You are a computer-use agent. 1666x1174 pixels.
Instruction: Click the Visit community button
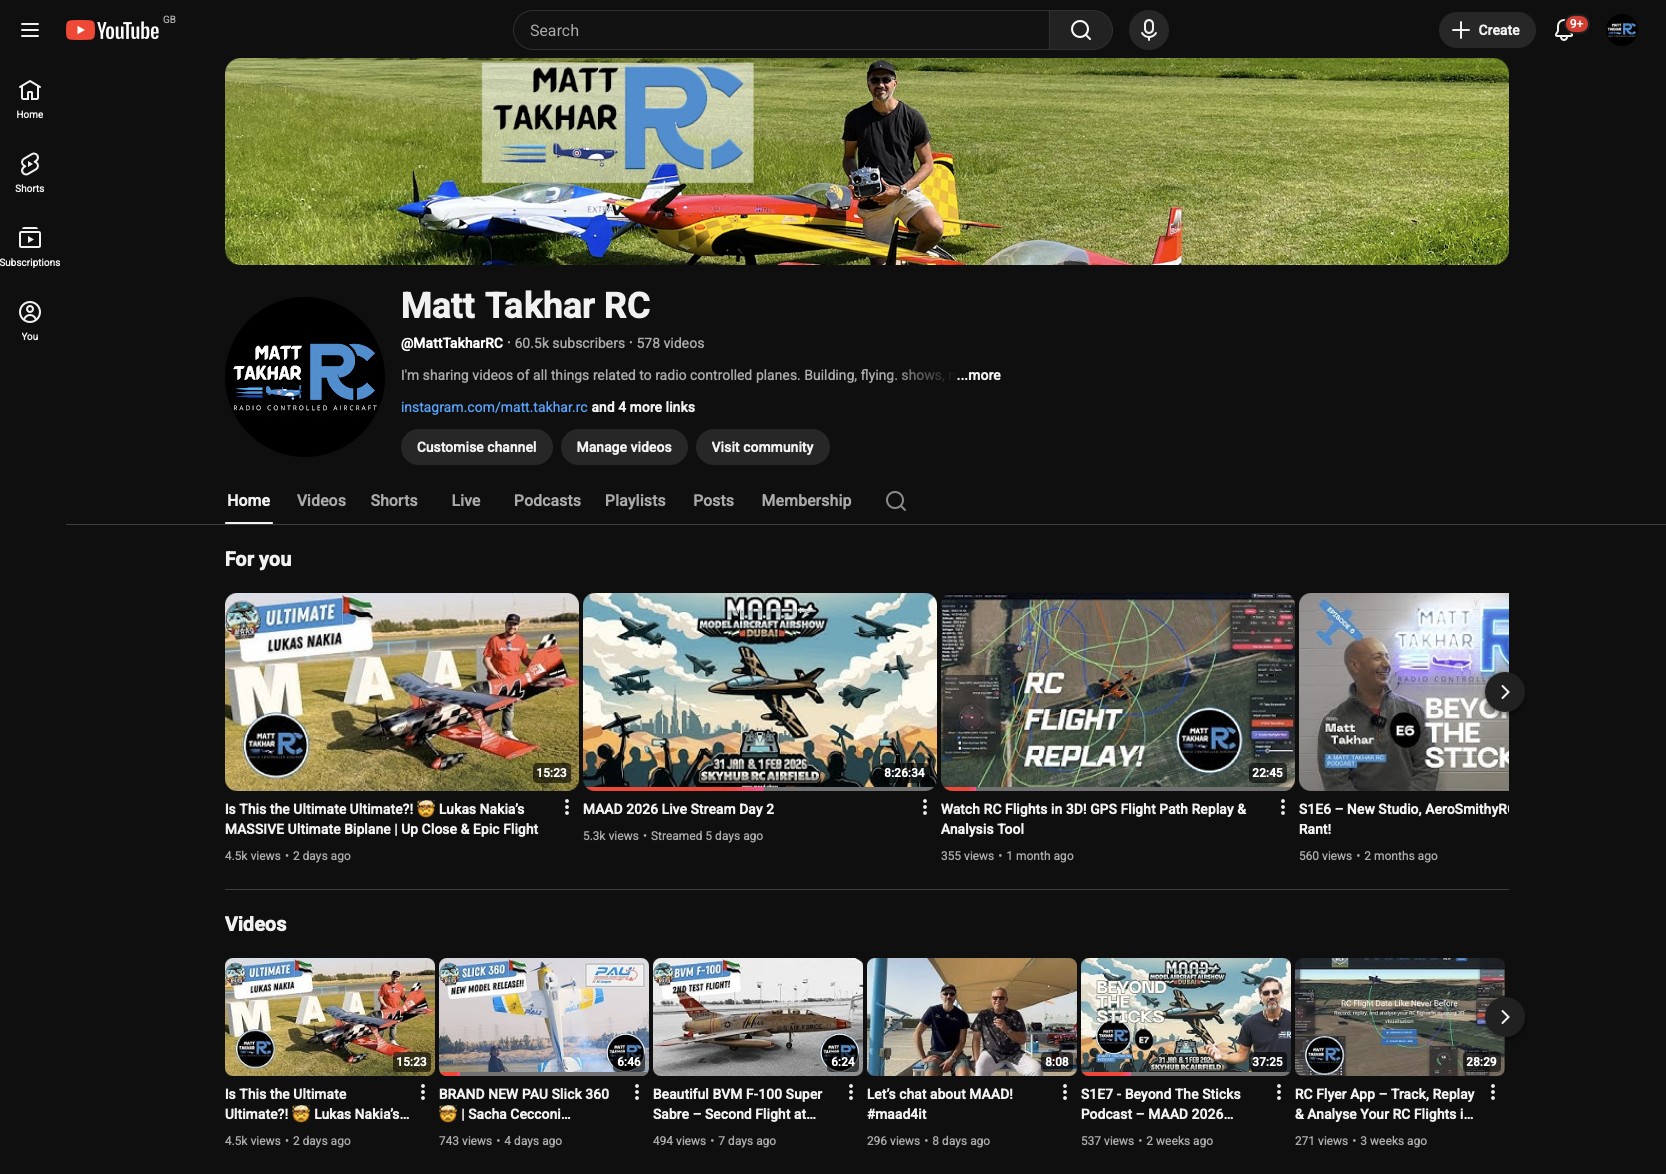[x=762, y=447]
